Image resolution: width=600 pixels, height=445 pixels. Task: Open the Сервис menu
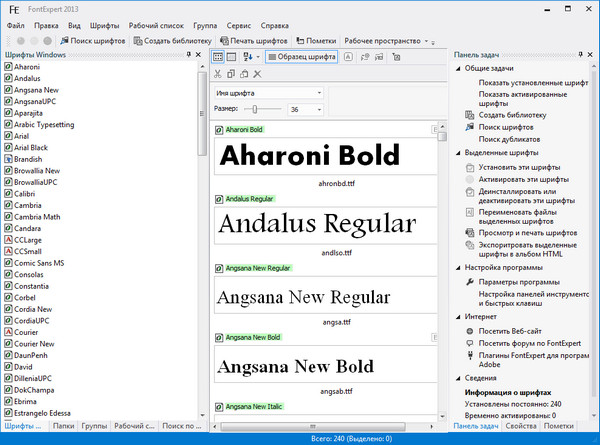[x=238, y=24]
